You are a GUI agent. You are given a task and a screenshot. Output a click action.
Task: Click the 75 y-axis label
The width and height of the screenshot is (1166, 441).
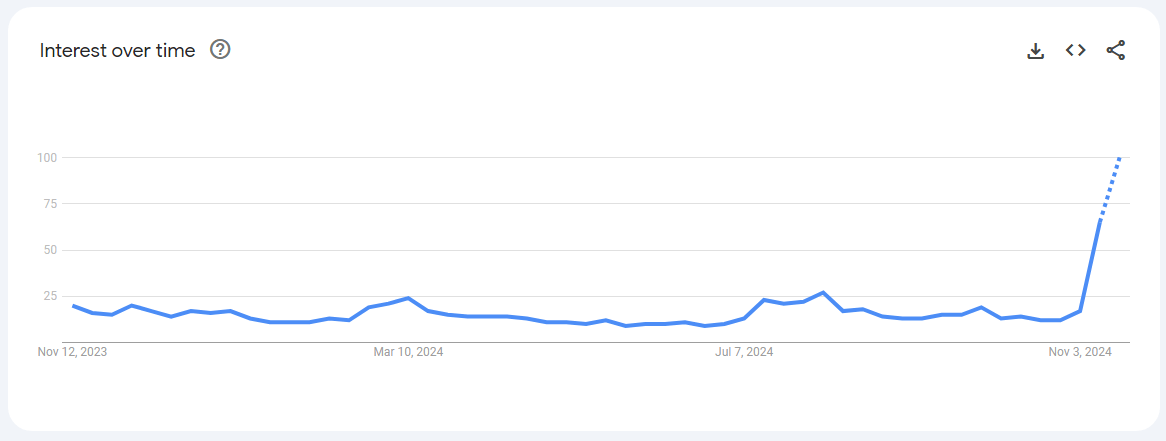click(49, 203)
